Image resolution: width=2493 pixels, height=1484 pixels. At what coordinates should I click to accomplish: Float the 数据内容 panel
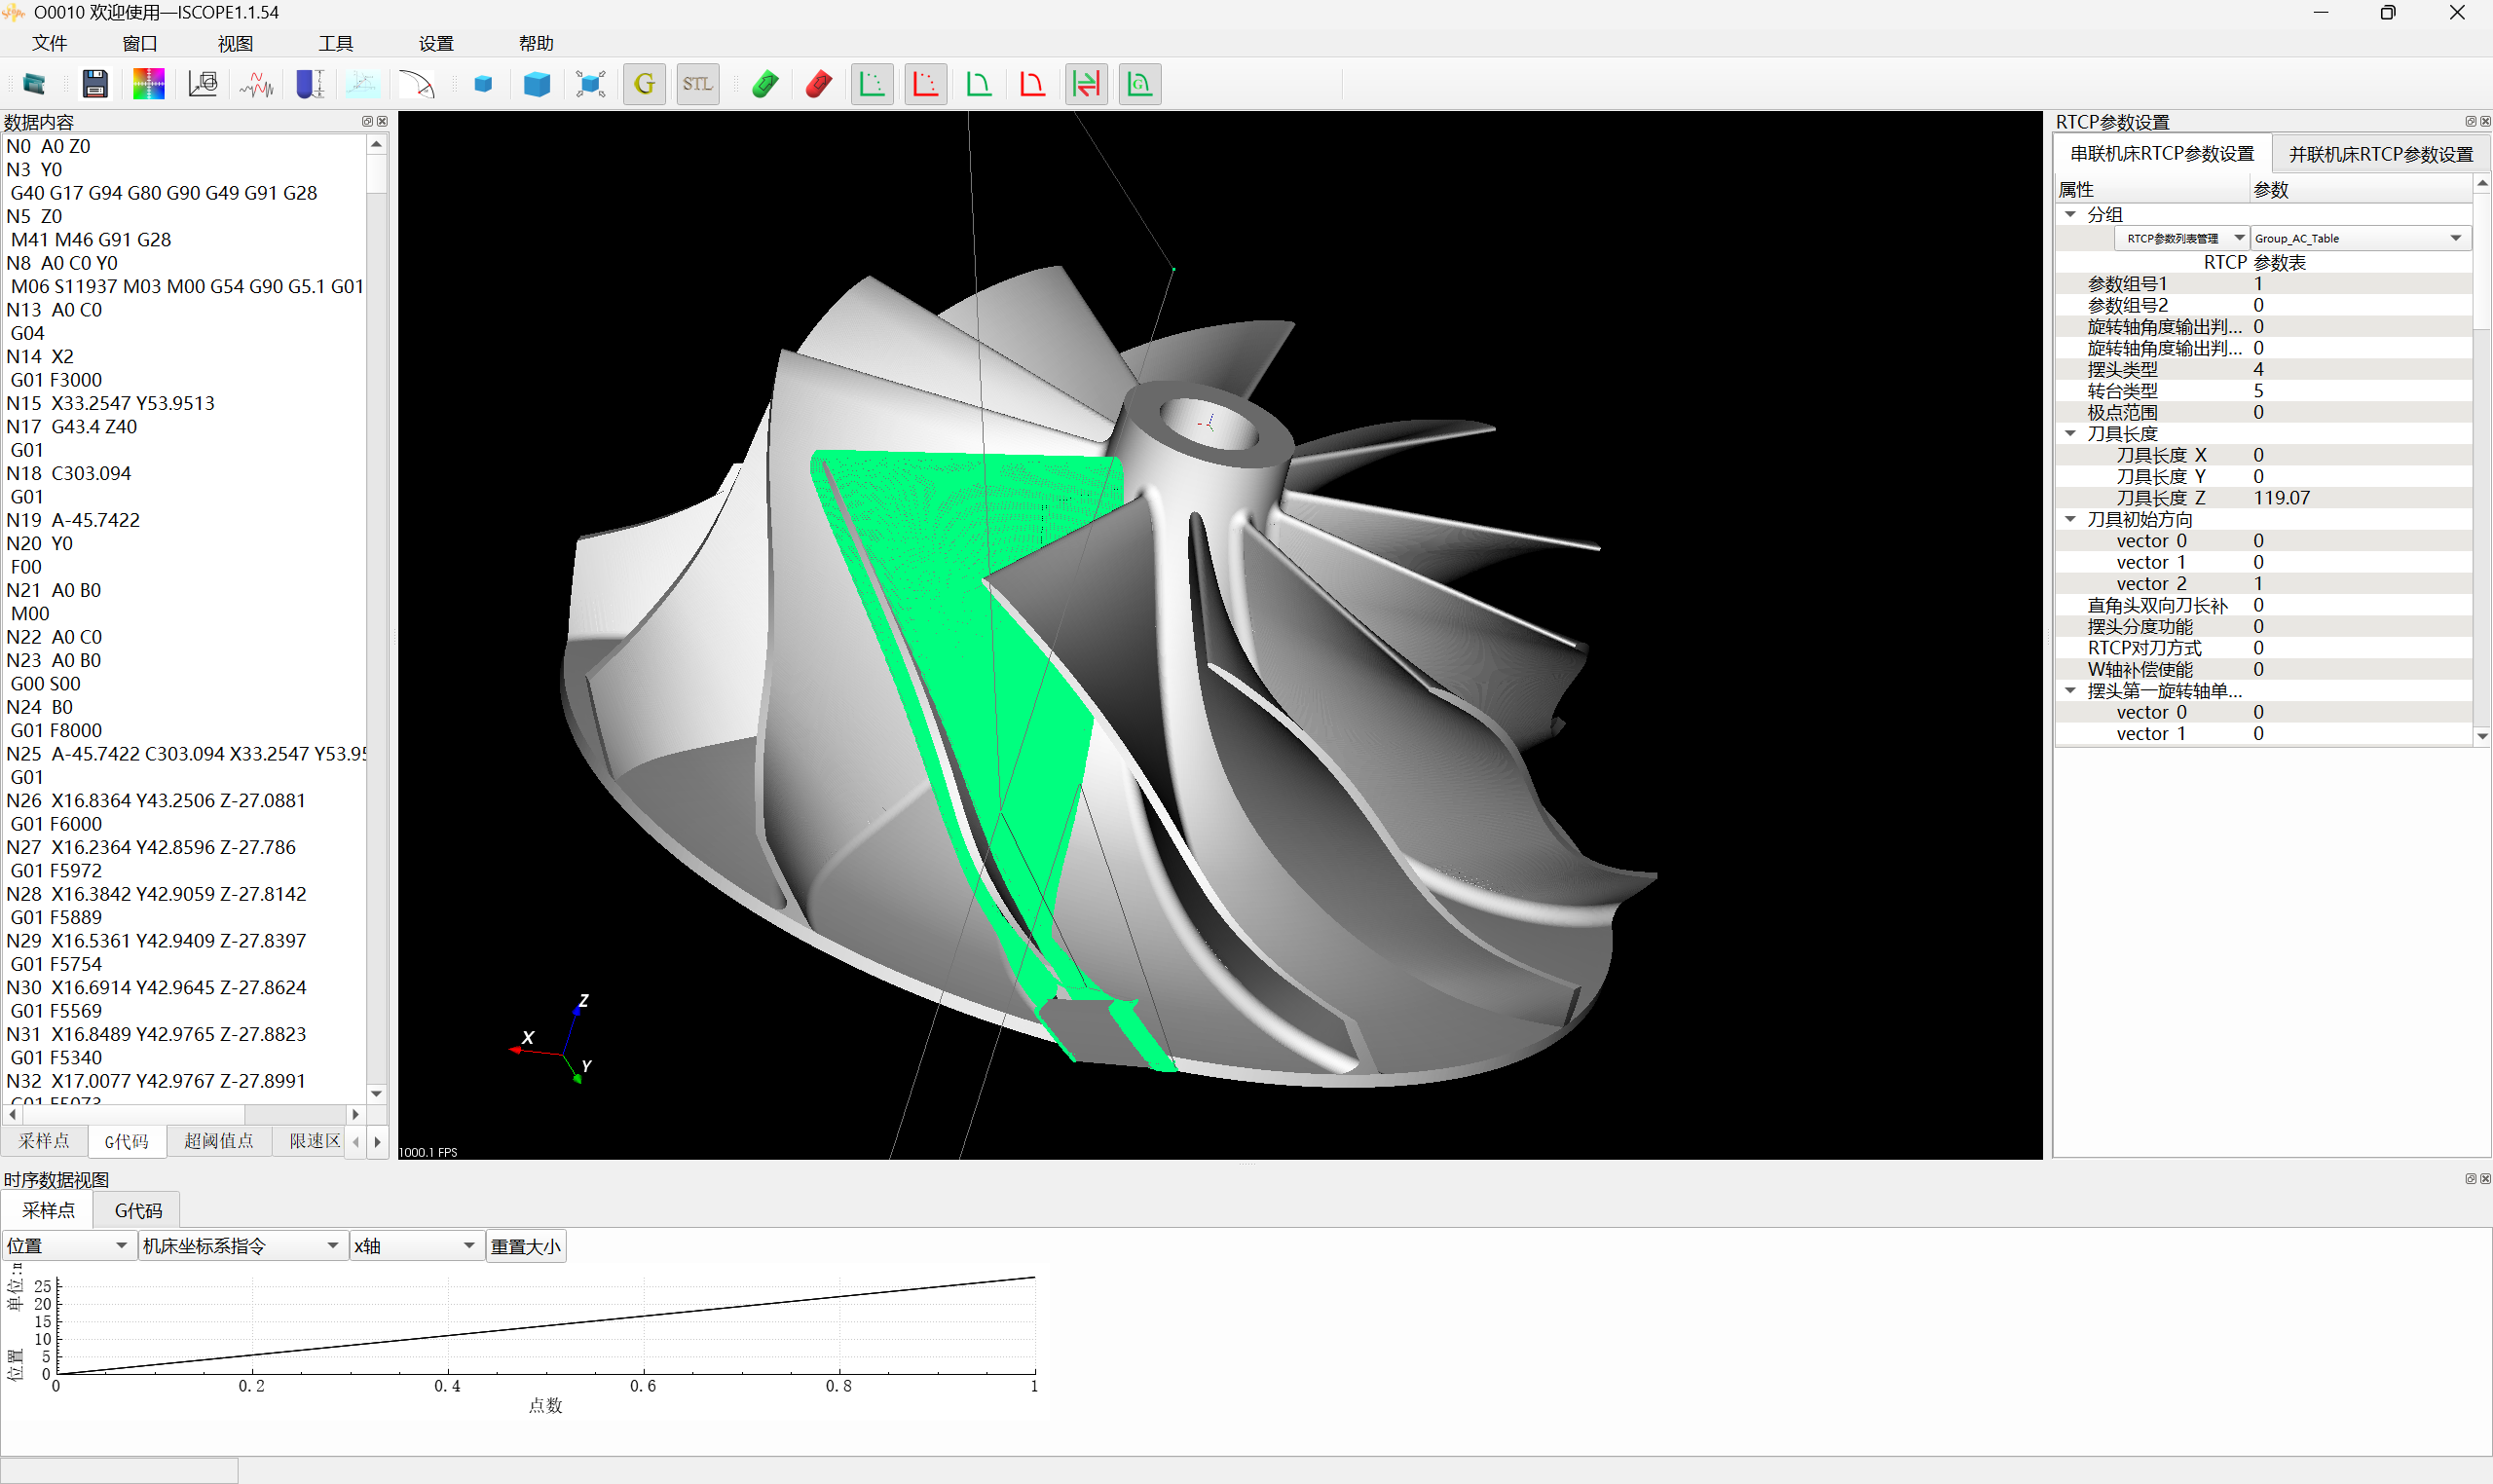pyautogui.click(x=367, y=122)
